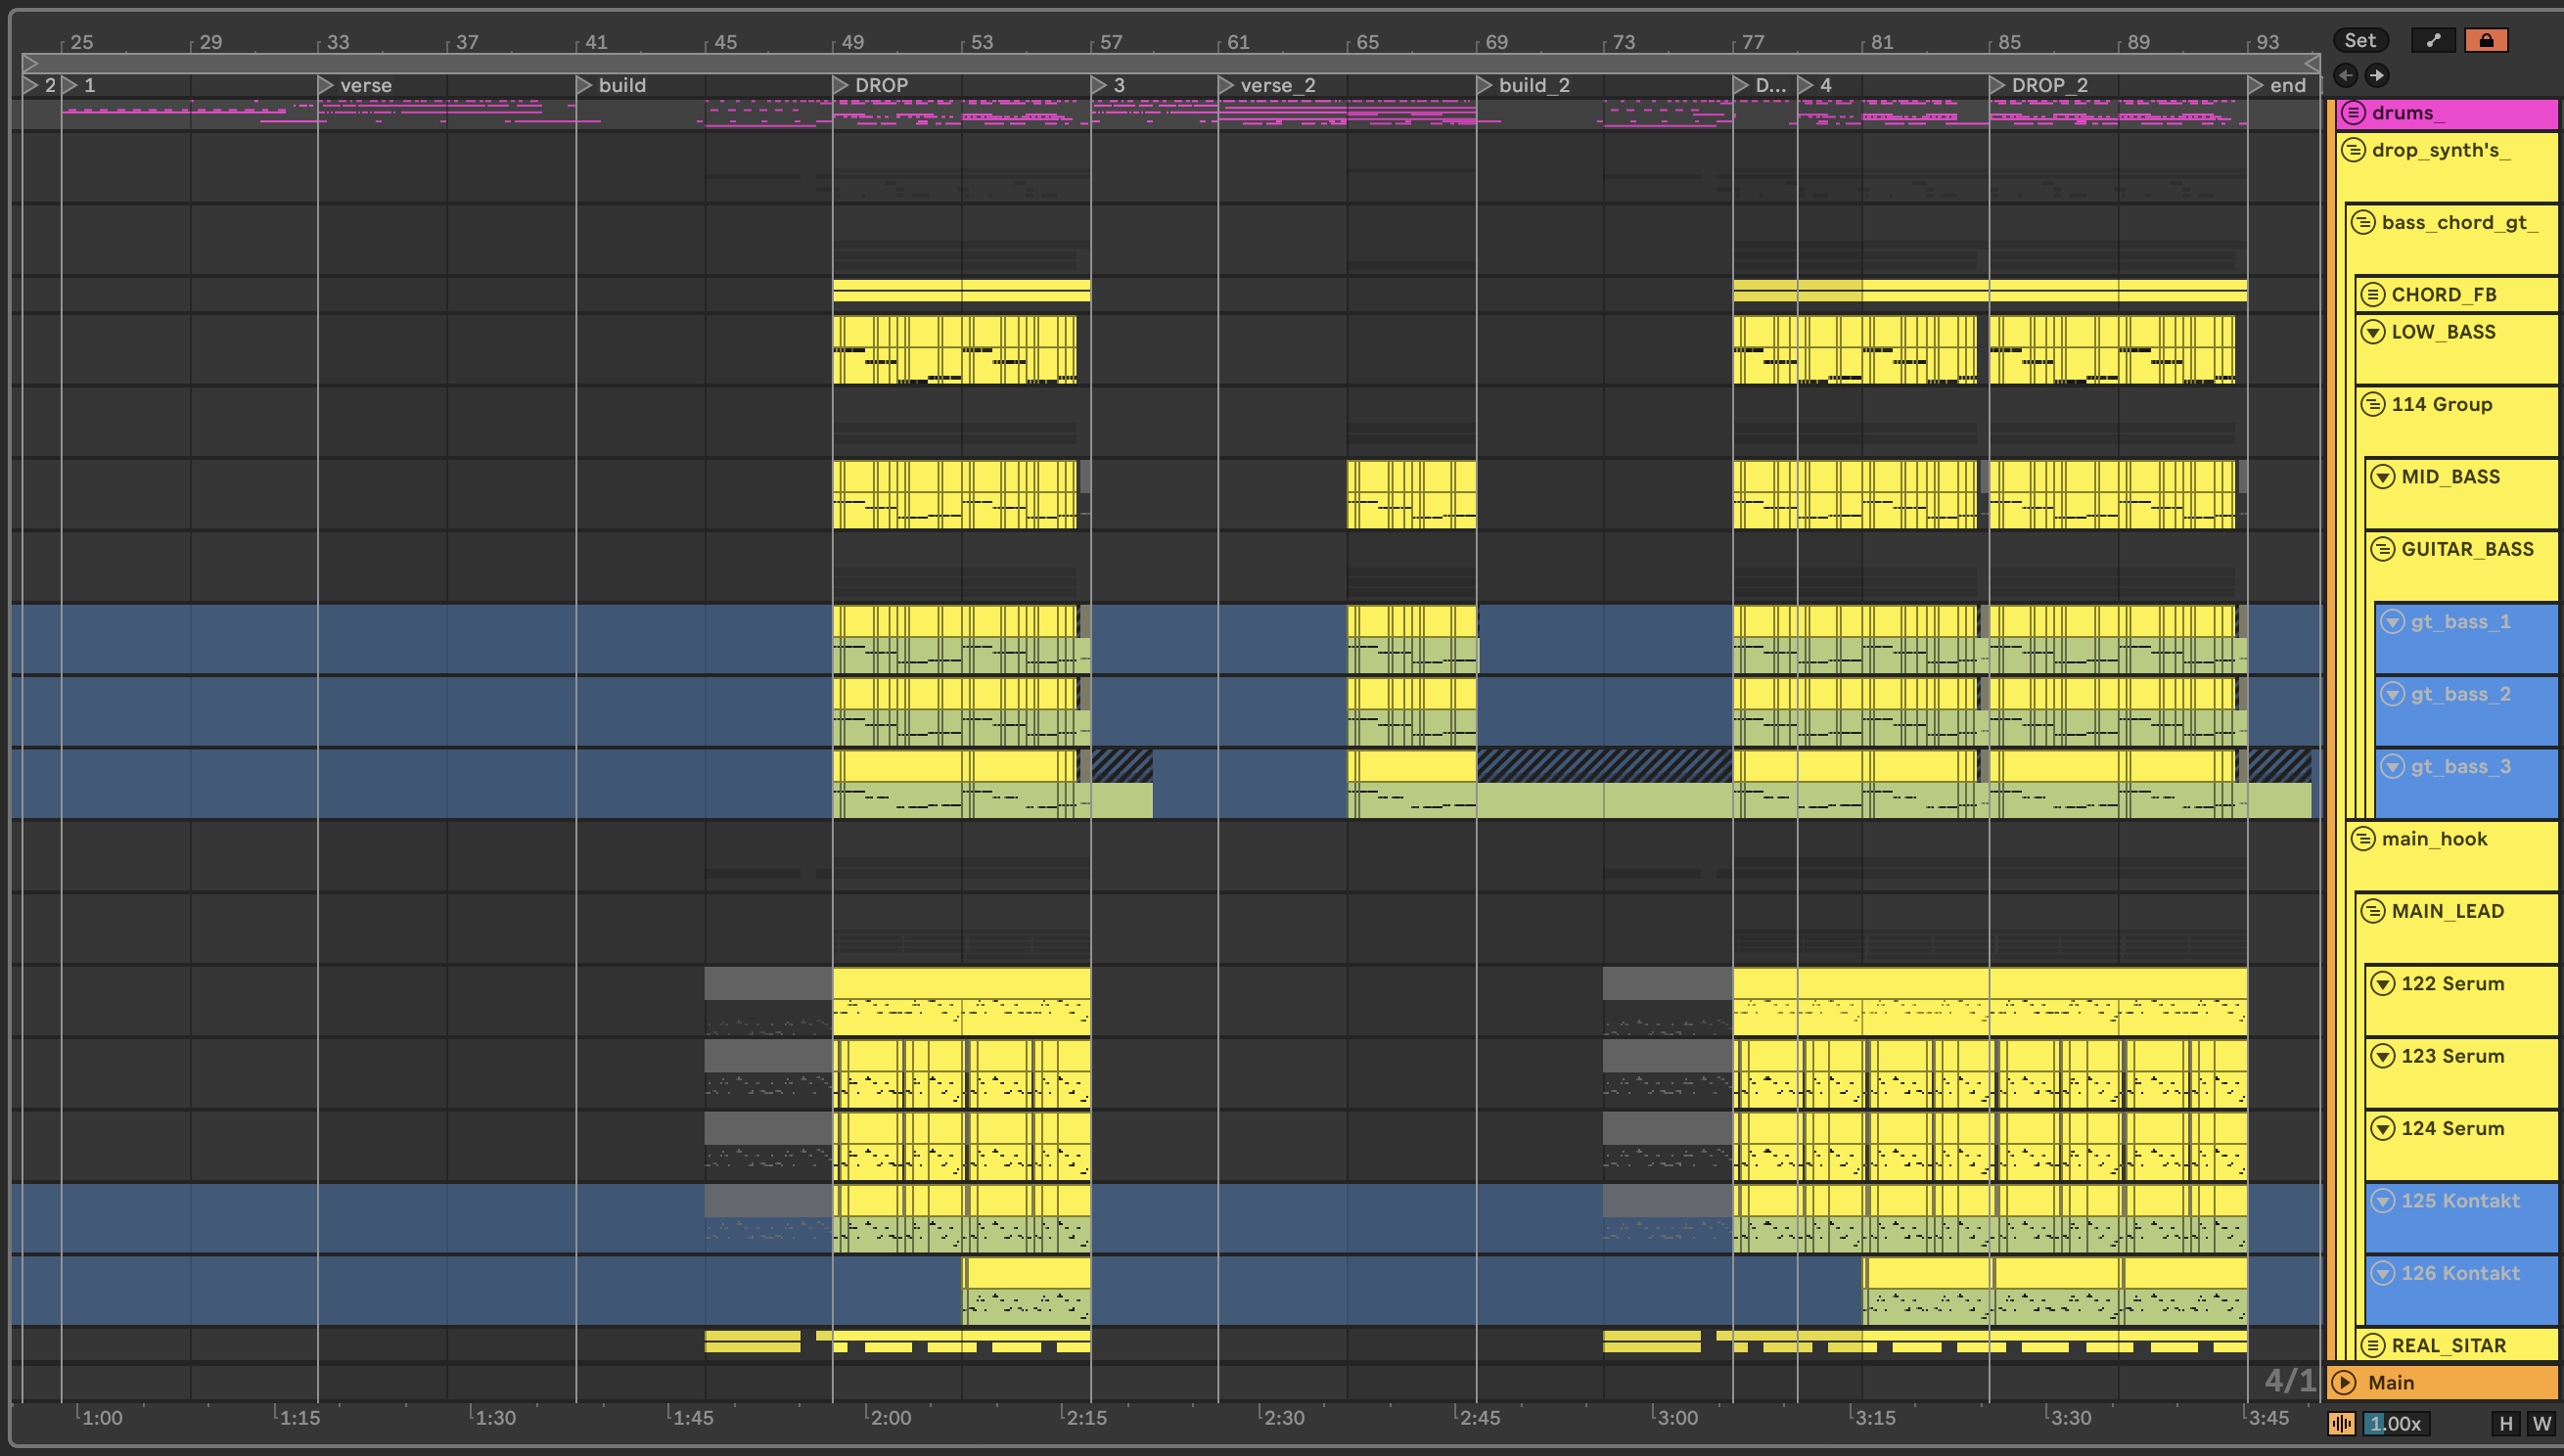Screen dimensions: 2564x1456
Task: Toggle the Lock Envelopes button
Action: [x=2486, y=40]
